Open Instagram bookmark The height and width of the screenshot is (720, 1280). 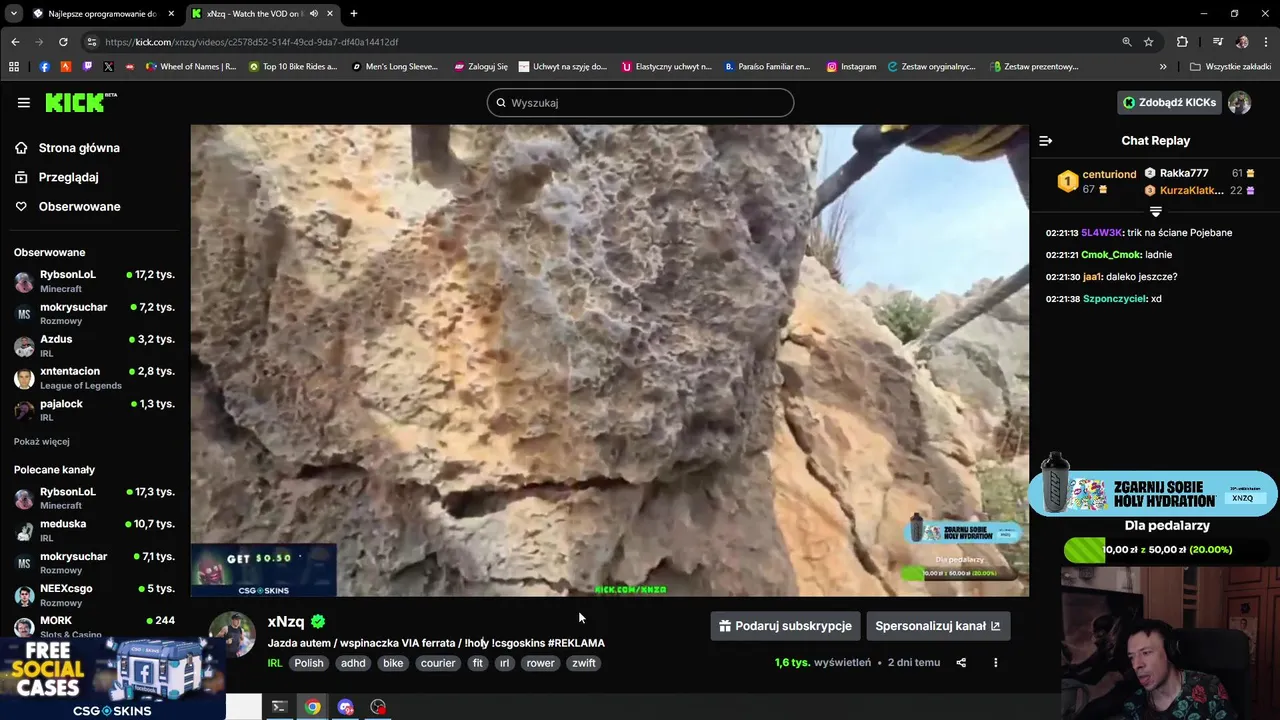(x=851, y=67)
